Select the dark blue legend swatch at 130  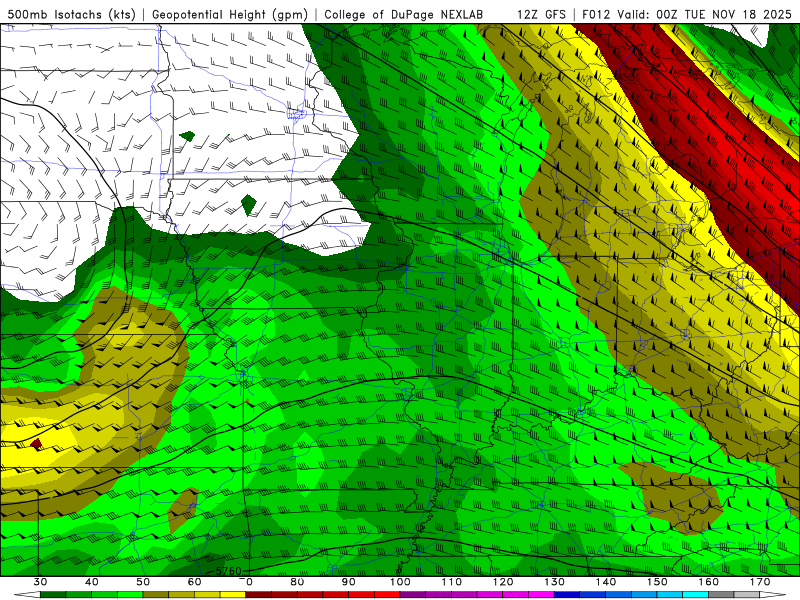coord(567,595)
